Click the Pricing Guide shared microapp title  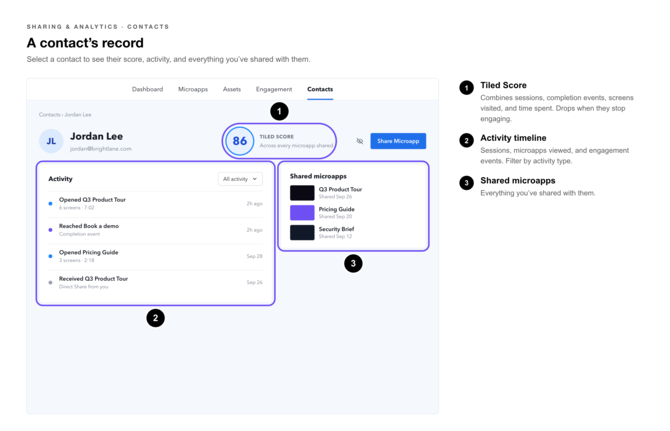point(337,209)
